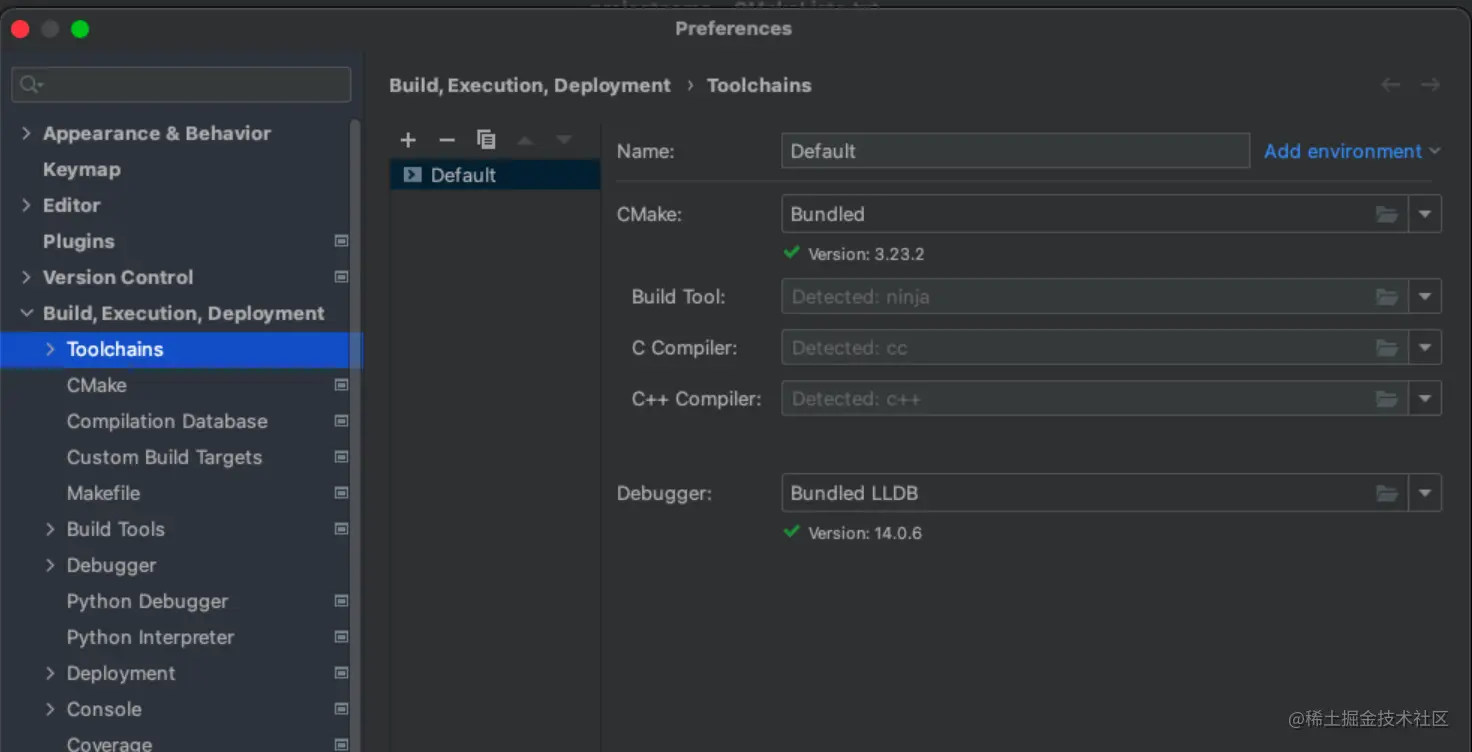Open Python Debugger settings
Image resolution: width=1472 pixels, height=752 pixels.
pyautogui.click(x=148, y=601)
